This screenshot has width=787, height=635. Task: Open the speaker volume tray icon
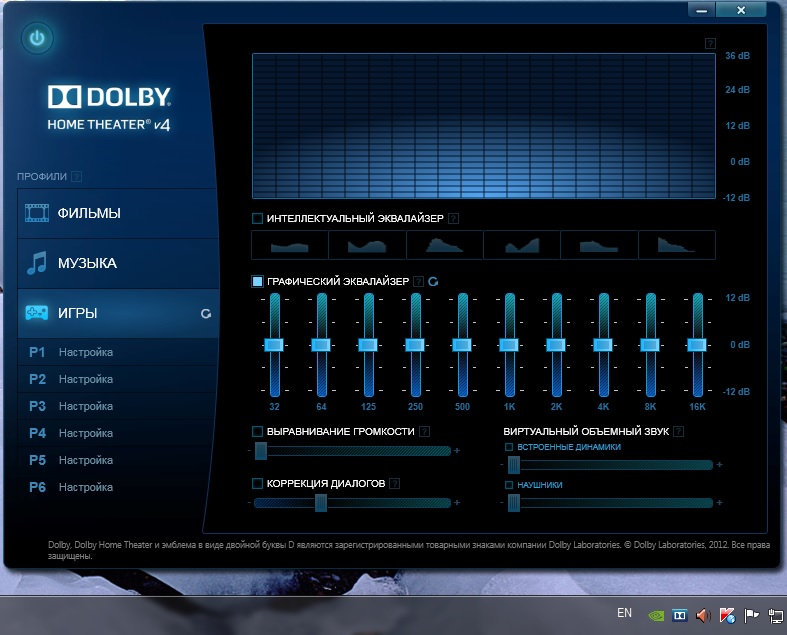tap(704, 615)
